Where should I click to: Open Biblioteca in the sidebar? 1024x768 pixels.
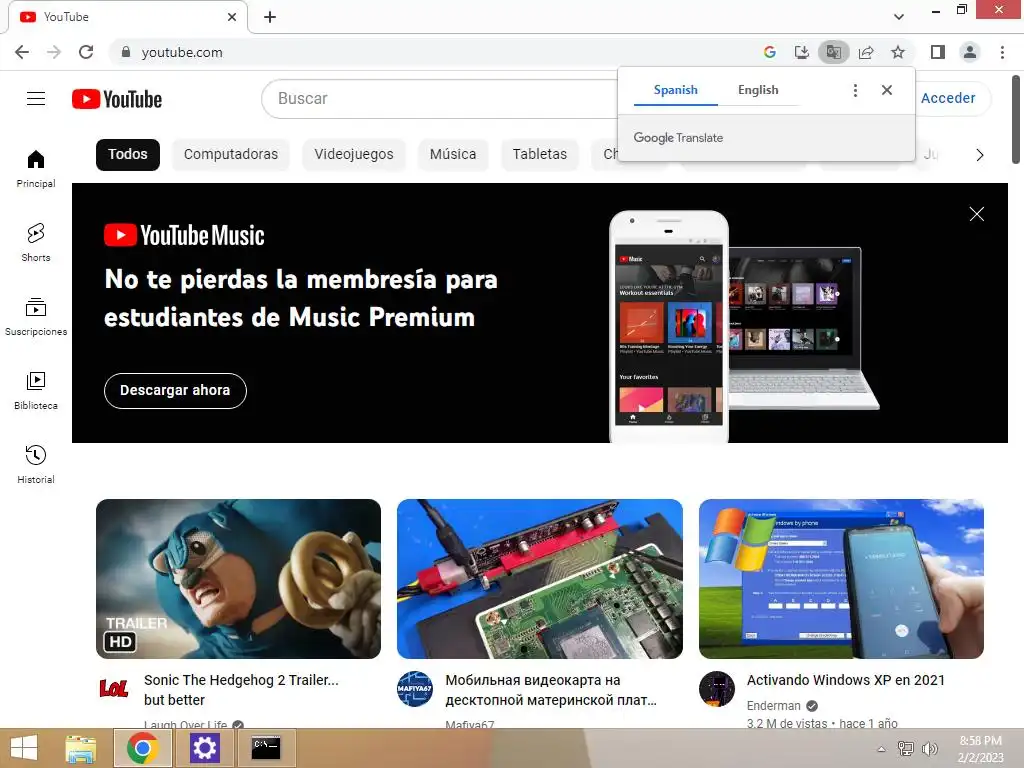(36, 391)
